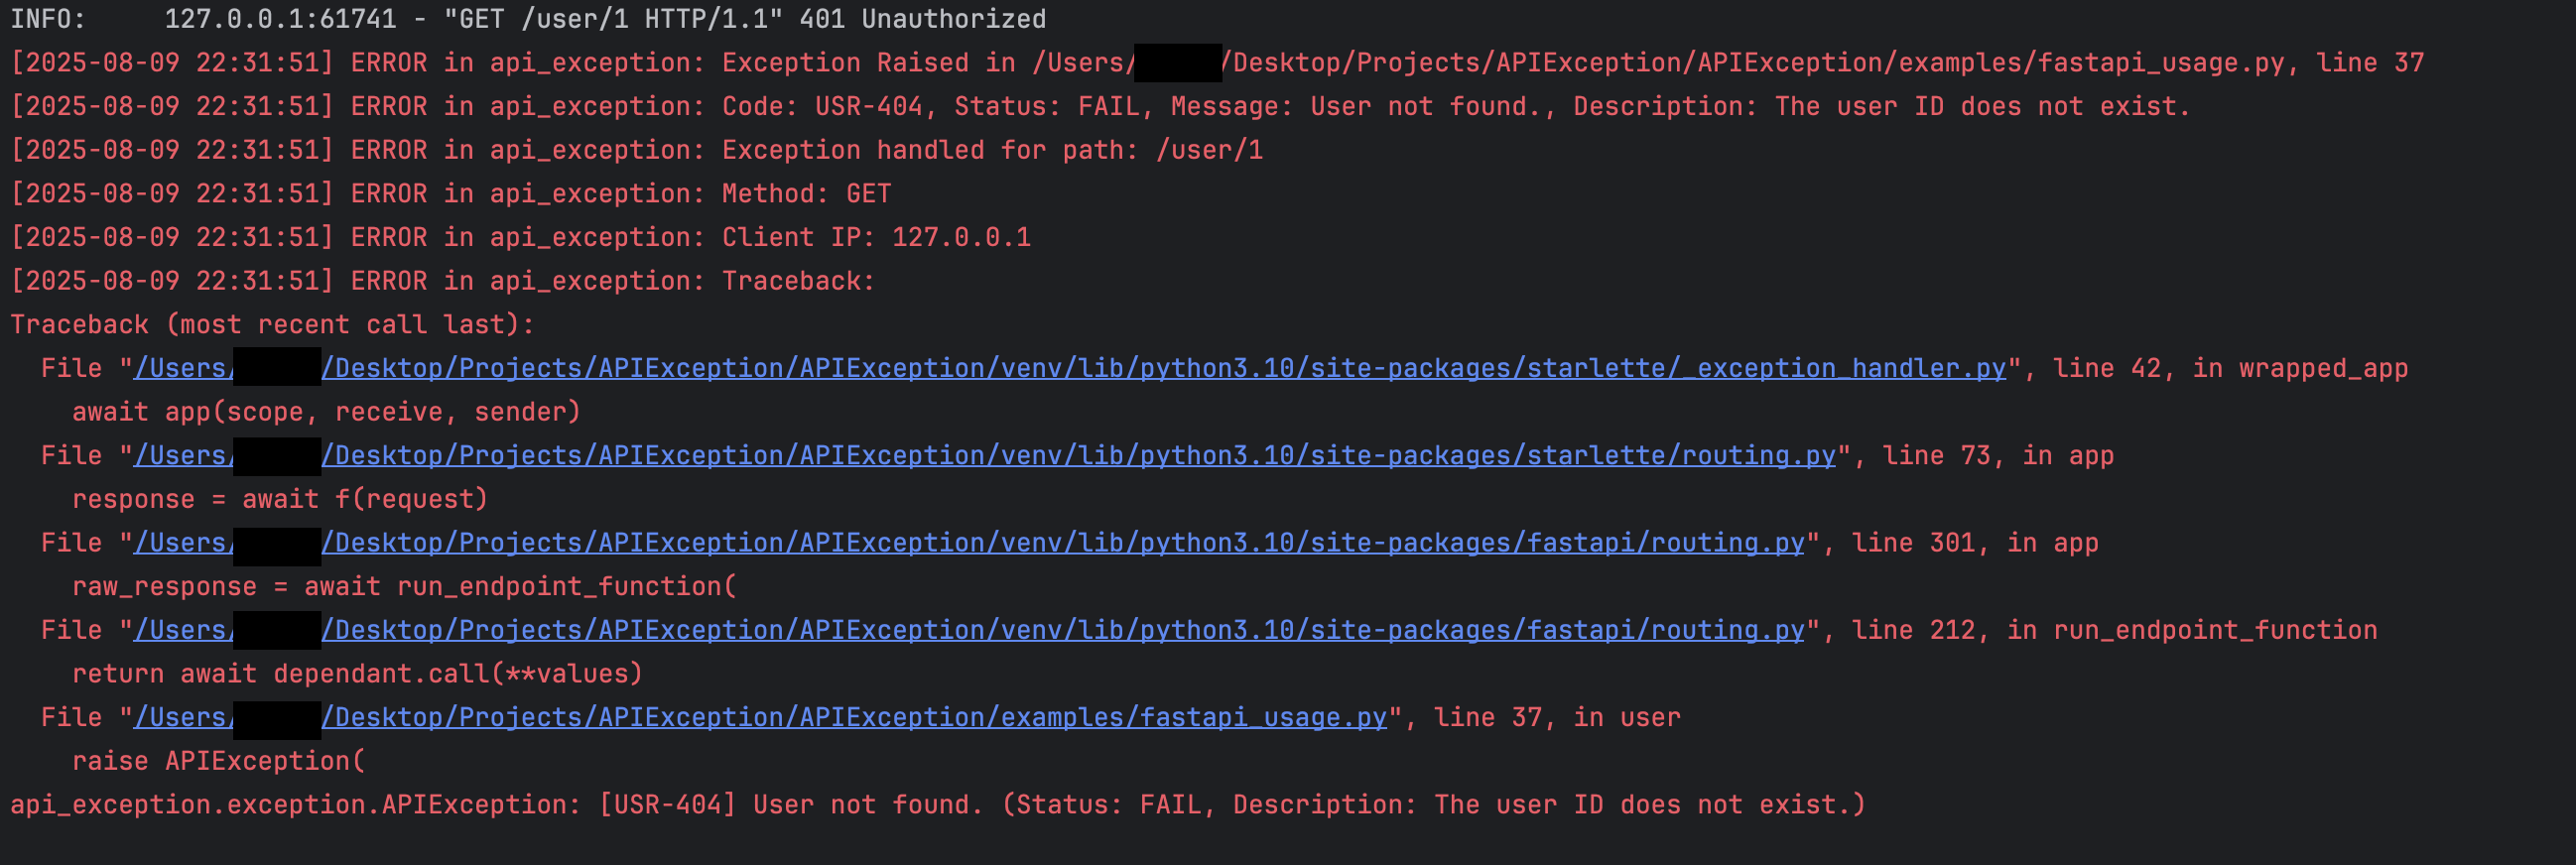The width and height of the screenshot is (2576, 865).
Task: Click the 'raw_response = await run_endpoint_function(' line
Action: click(404, 587)
